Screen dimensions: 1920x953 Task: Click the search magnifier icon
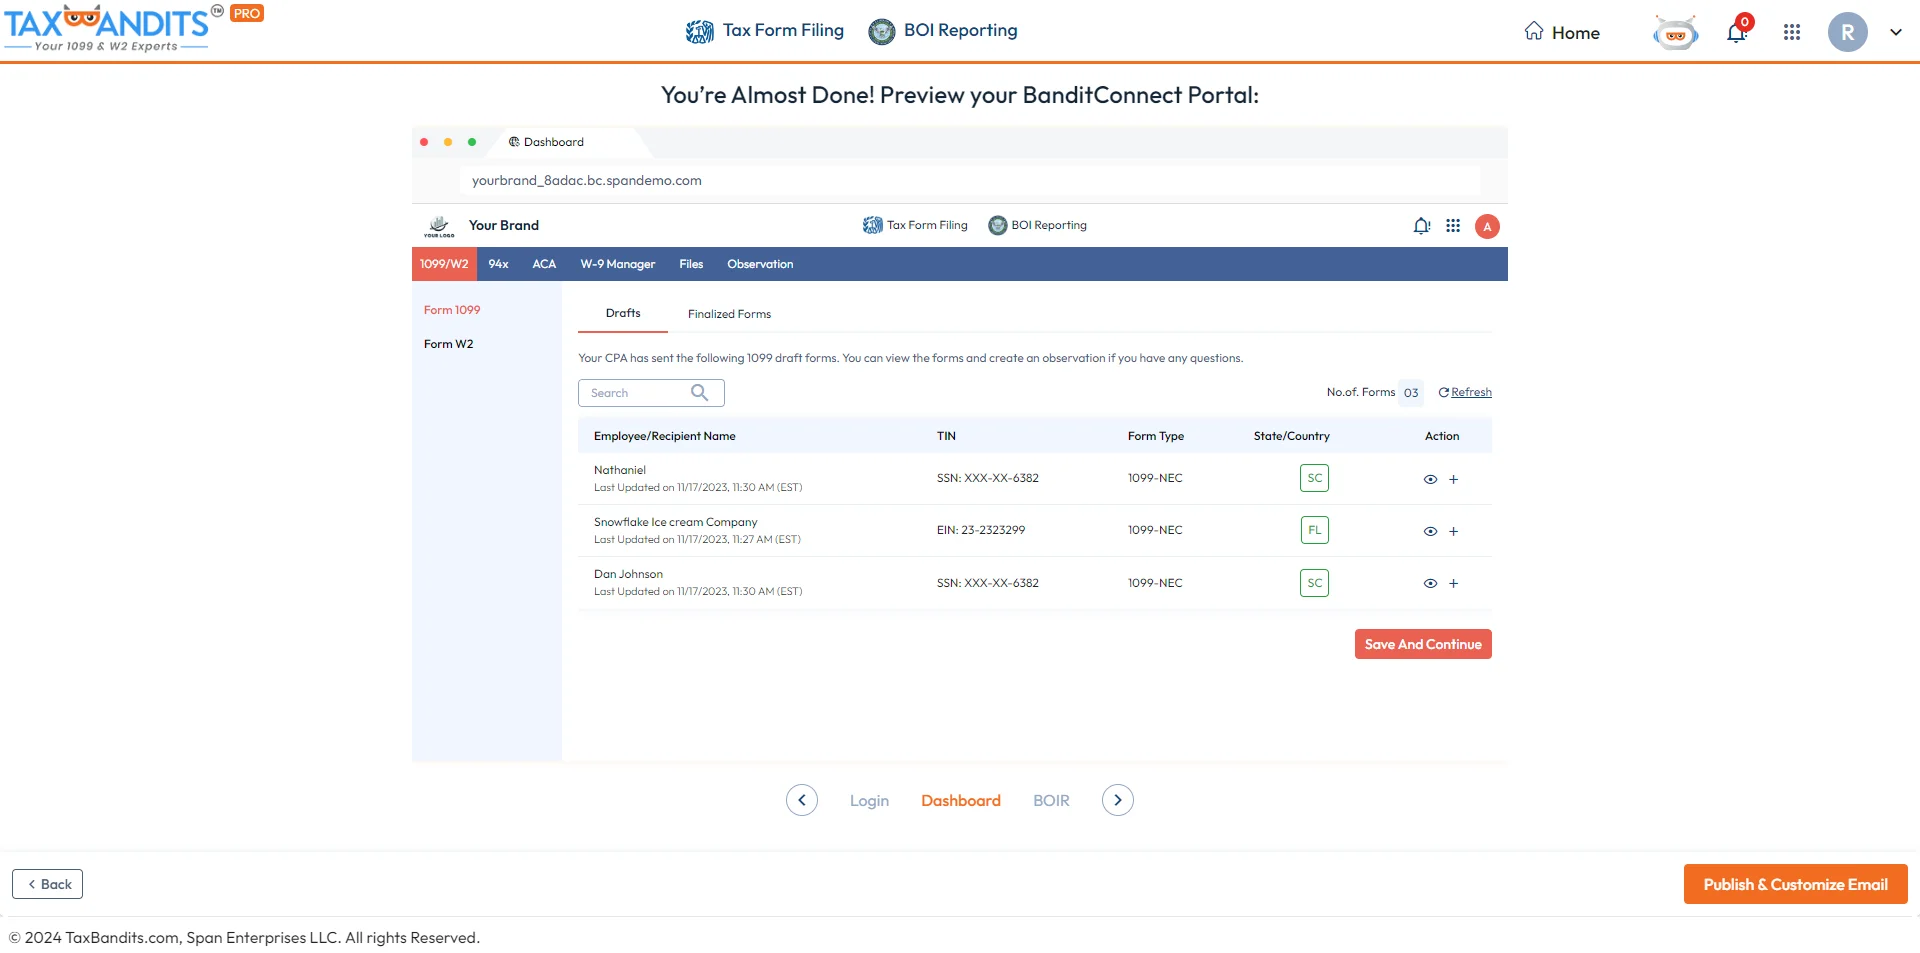coord(700,393)
